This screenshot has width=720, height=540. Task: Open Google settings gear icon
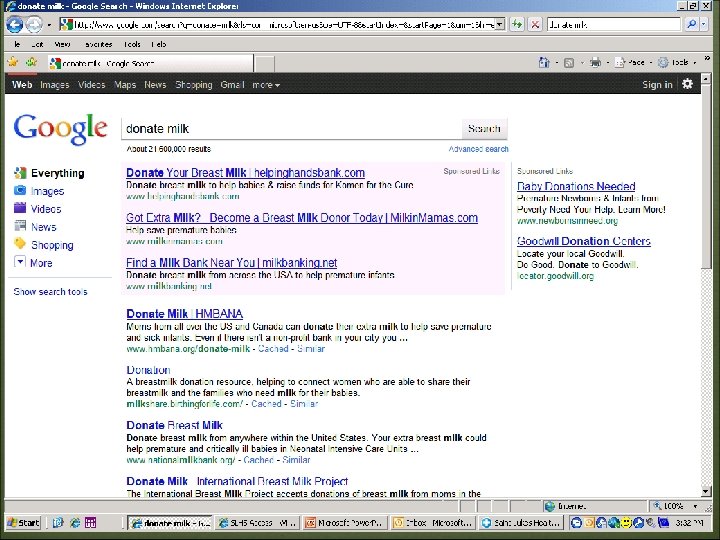(x=687, y=84)
